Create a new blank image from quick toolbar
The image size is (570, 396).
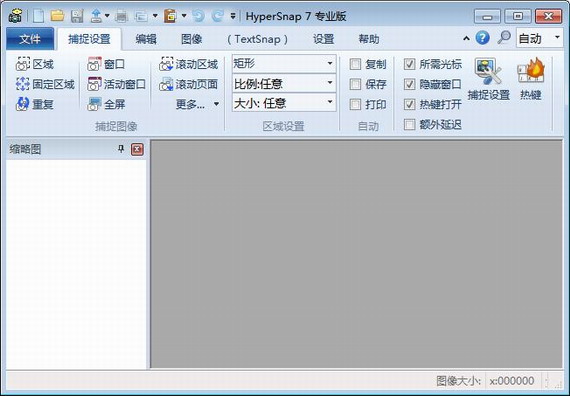(39, 16)
